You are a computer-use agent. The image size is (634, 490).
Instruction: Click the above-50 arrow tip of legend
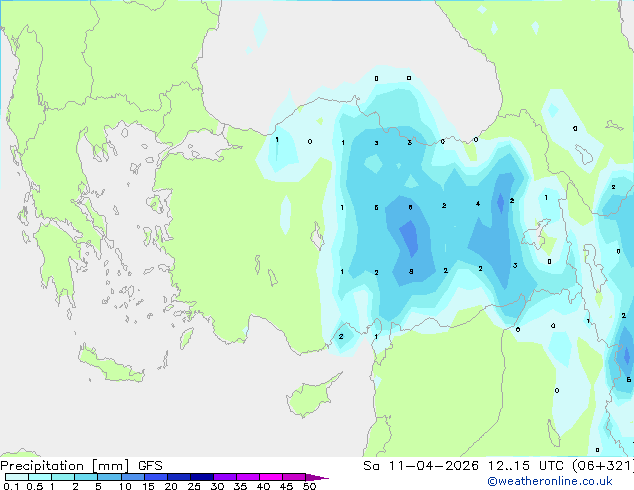[x=317, y=477]
